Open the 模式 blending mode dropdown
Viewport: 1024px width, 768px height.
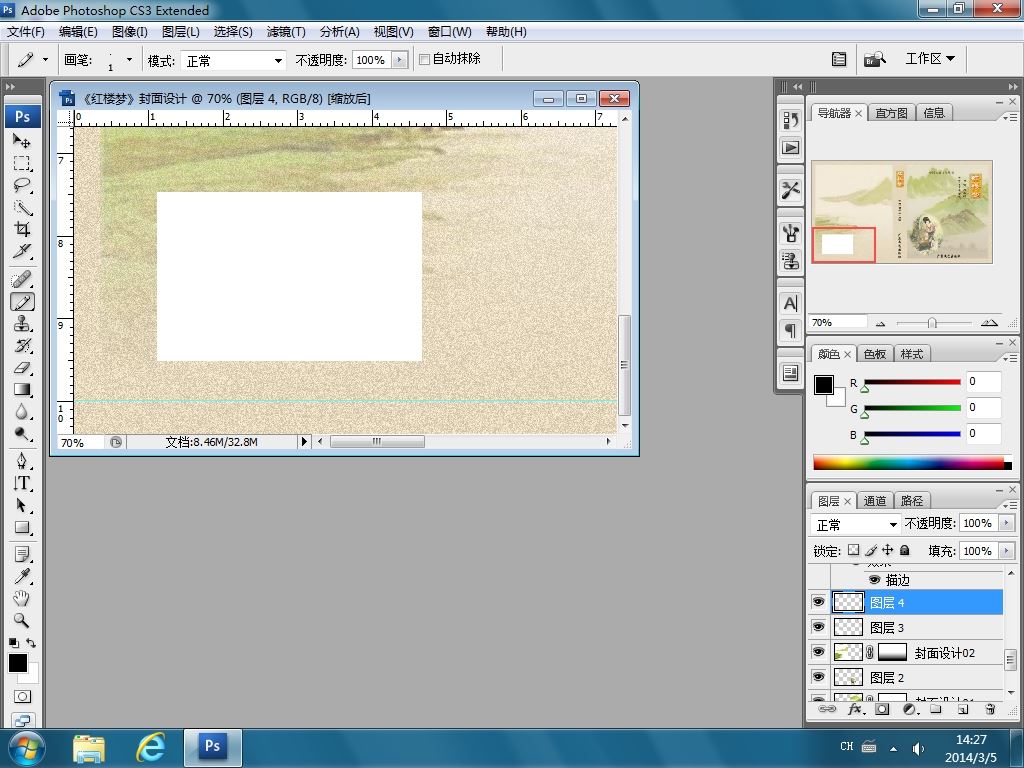234,61
